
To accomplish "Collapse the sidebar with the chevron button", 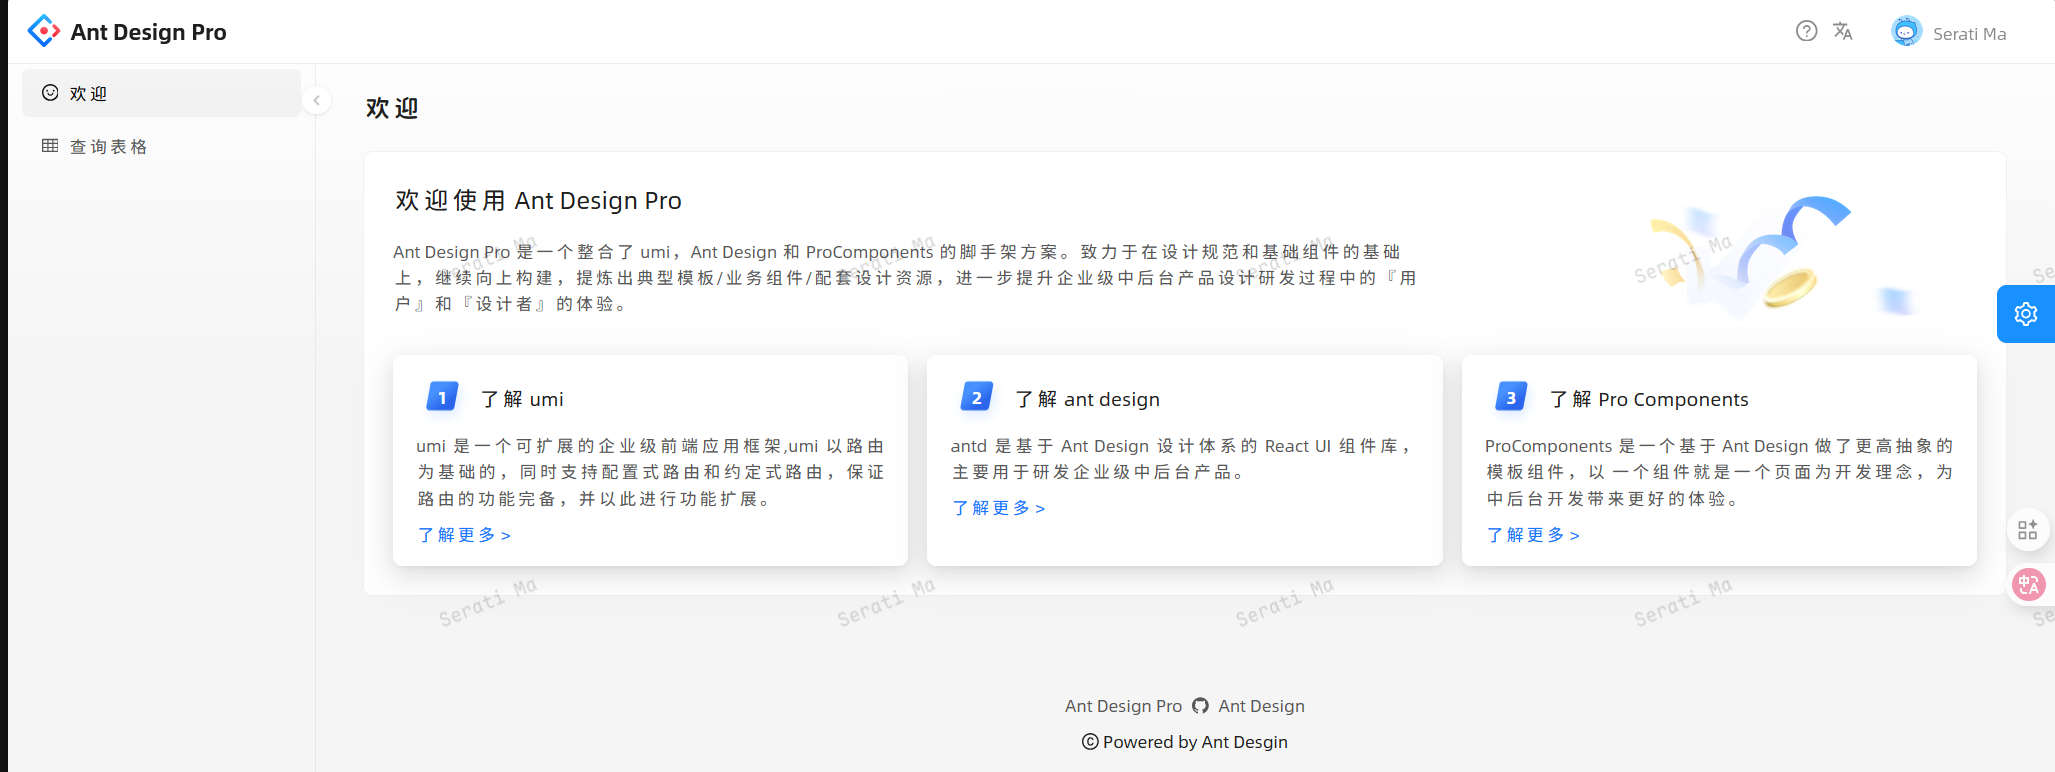I will point(316,100).
